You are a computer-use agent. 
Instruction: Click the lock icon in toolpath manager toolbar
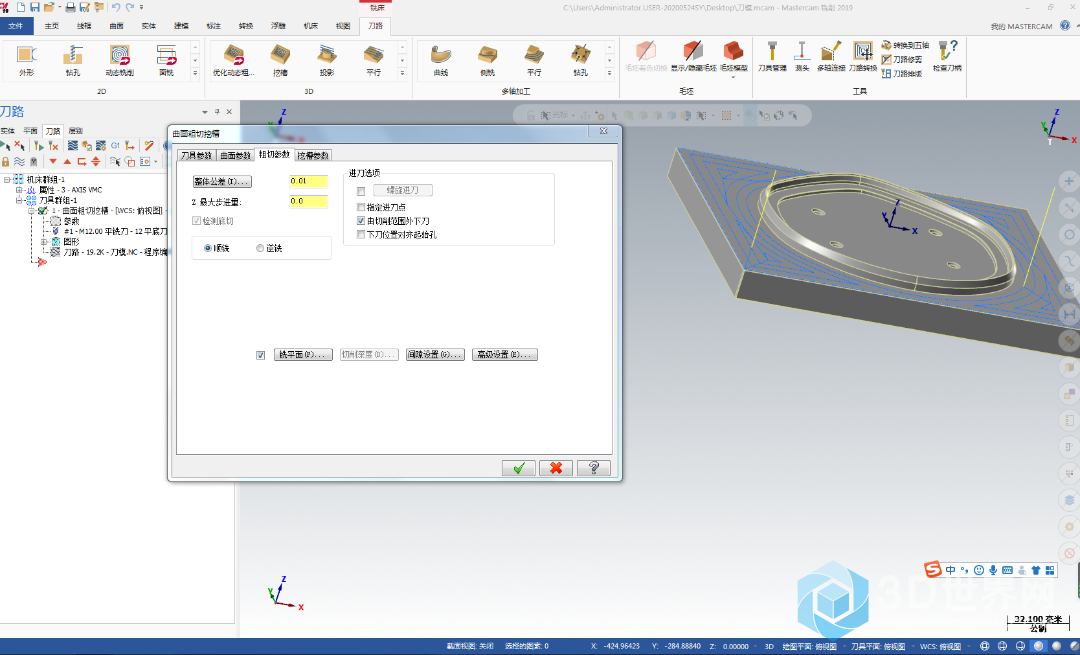coord(6,162)
